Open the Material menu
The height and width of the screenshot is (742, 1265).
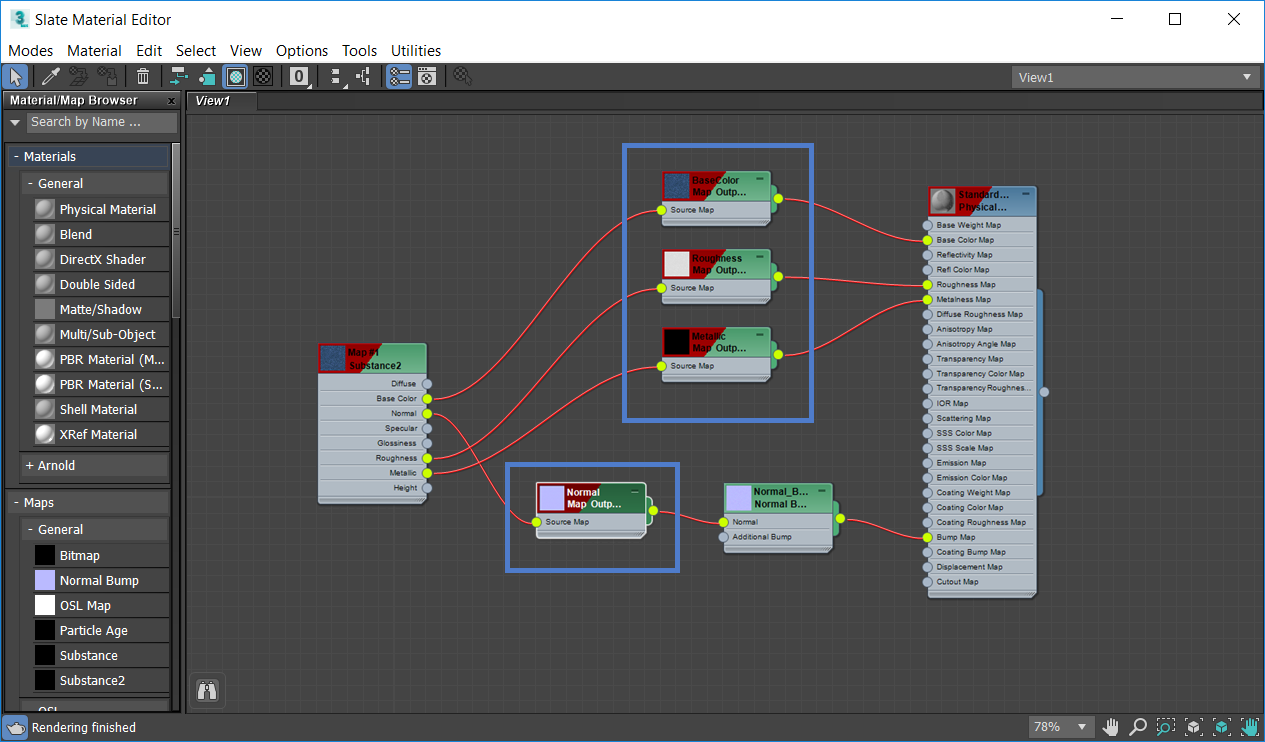[x=94, y=50]
